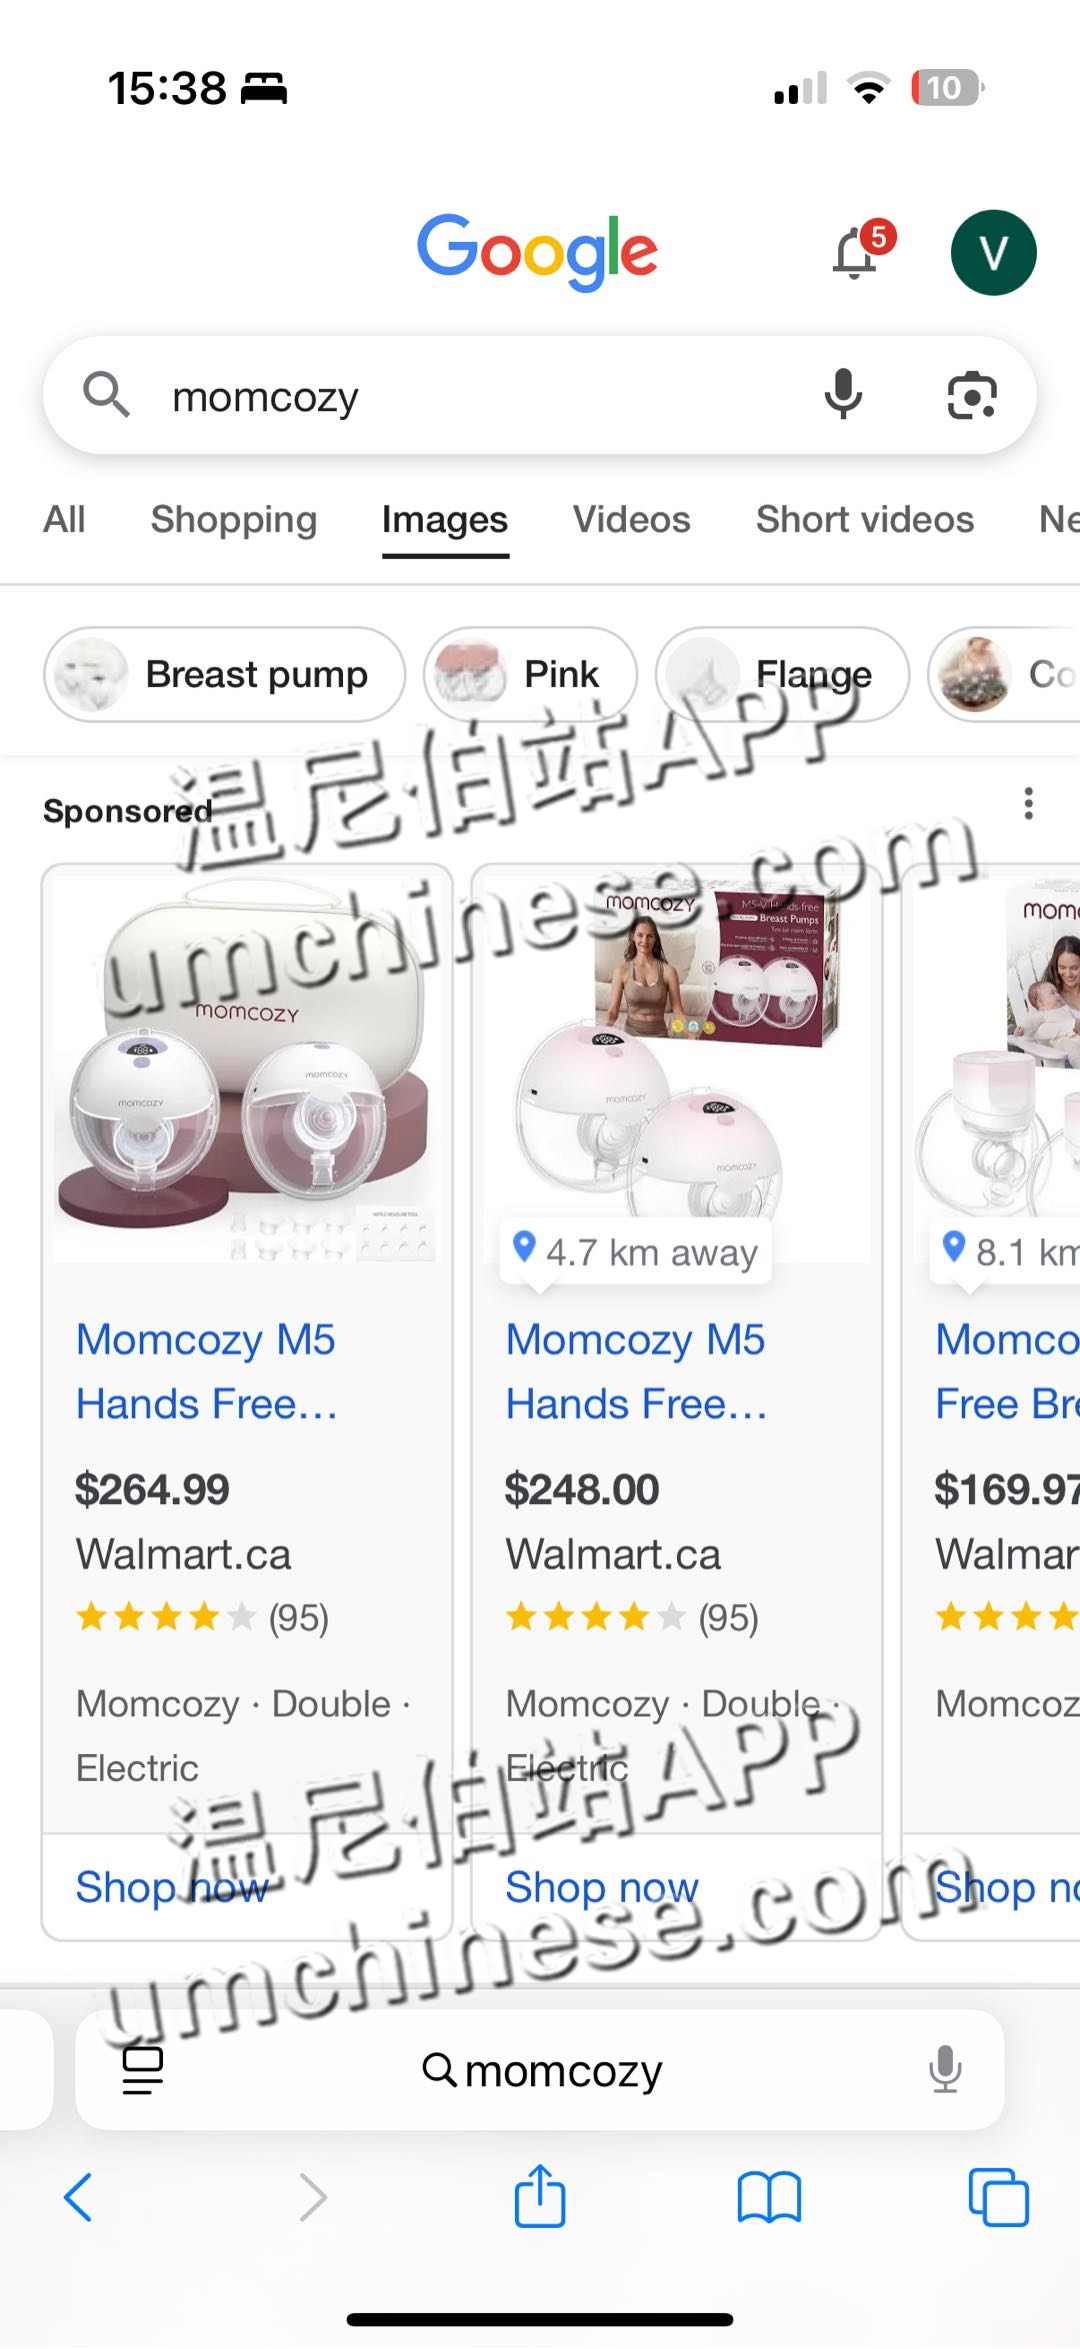Open Safari page settings icon in address bar
Viewport: 1080px width, 2349px height.
point(143,2069)
